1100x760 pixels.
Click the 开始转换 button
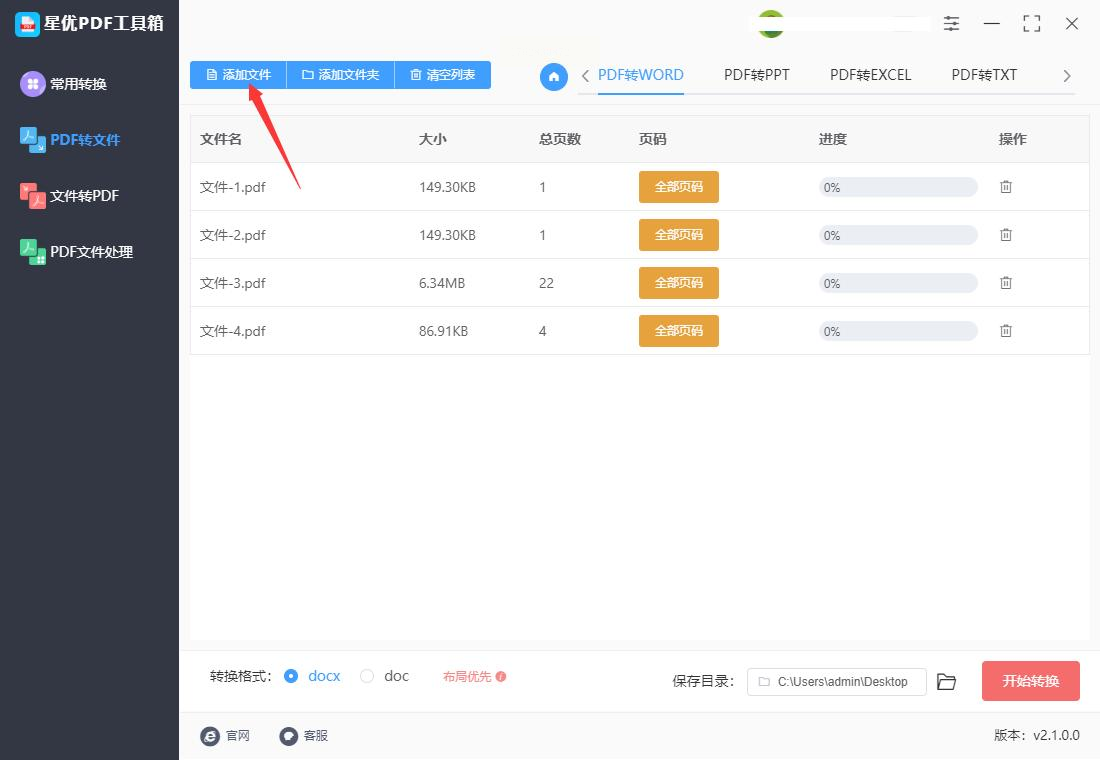click(1031, 681)
